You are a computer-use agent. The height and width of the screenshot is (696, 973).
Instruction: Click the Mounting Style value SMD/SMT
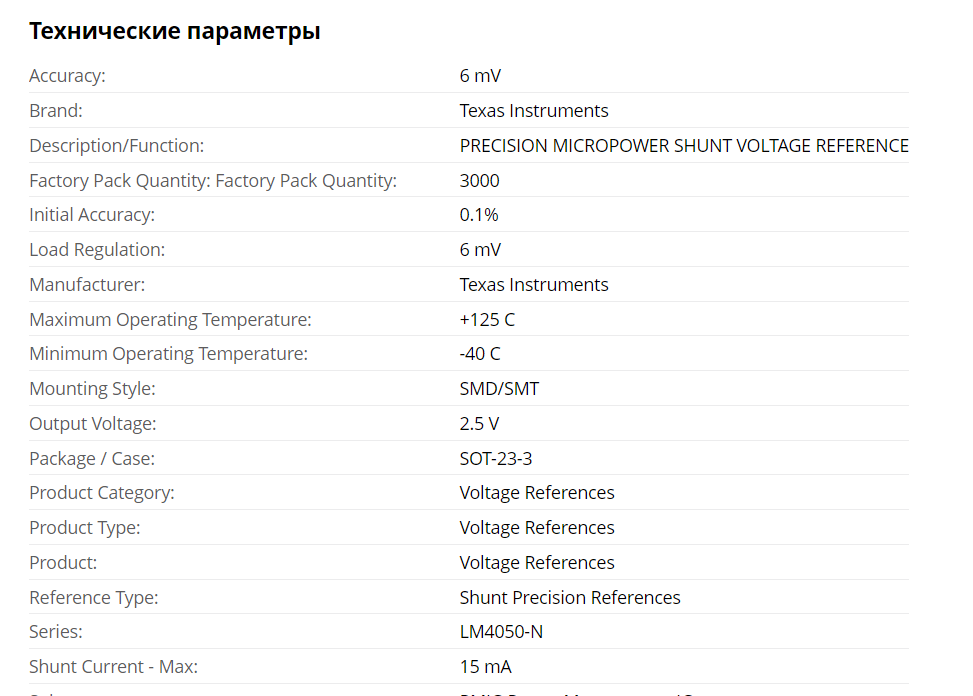coord(499,389)
